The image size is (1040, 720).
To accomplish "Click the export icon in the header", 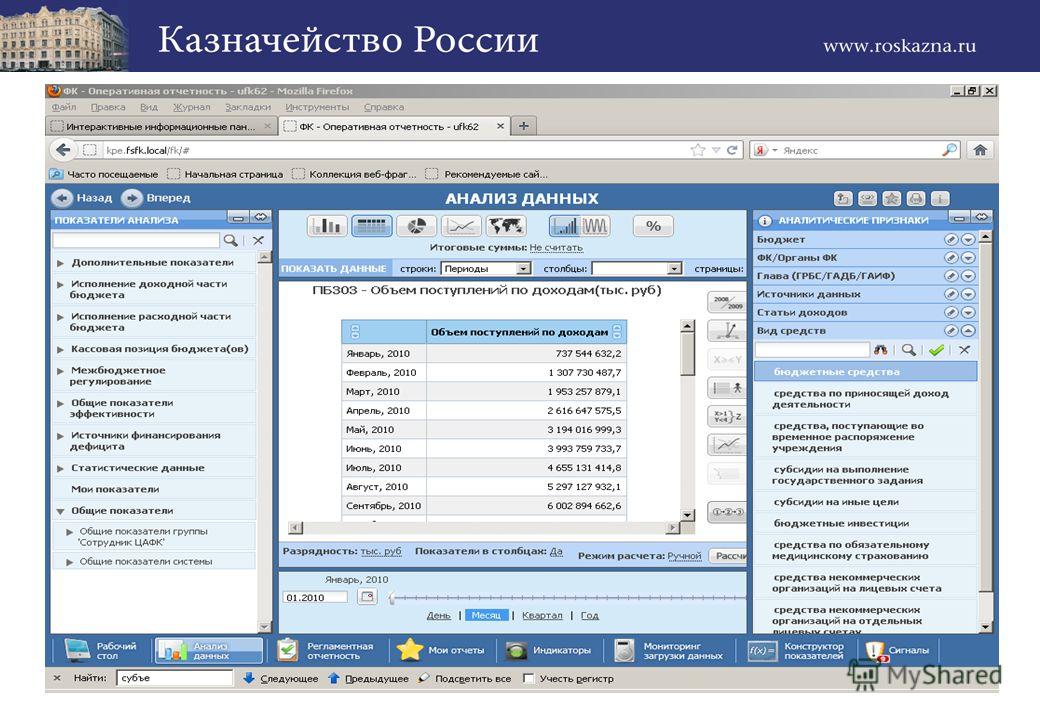I will [x=843, y=198].
